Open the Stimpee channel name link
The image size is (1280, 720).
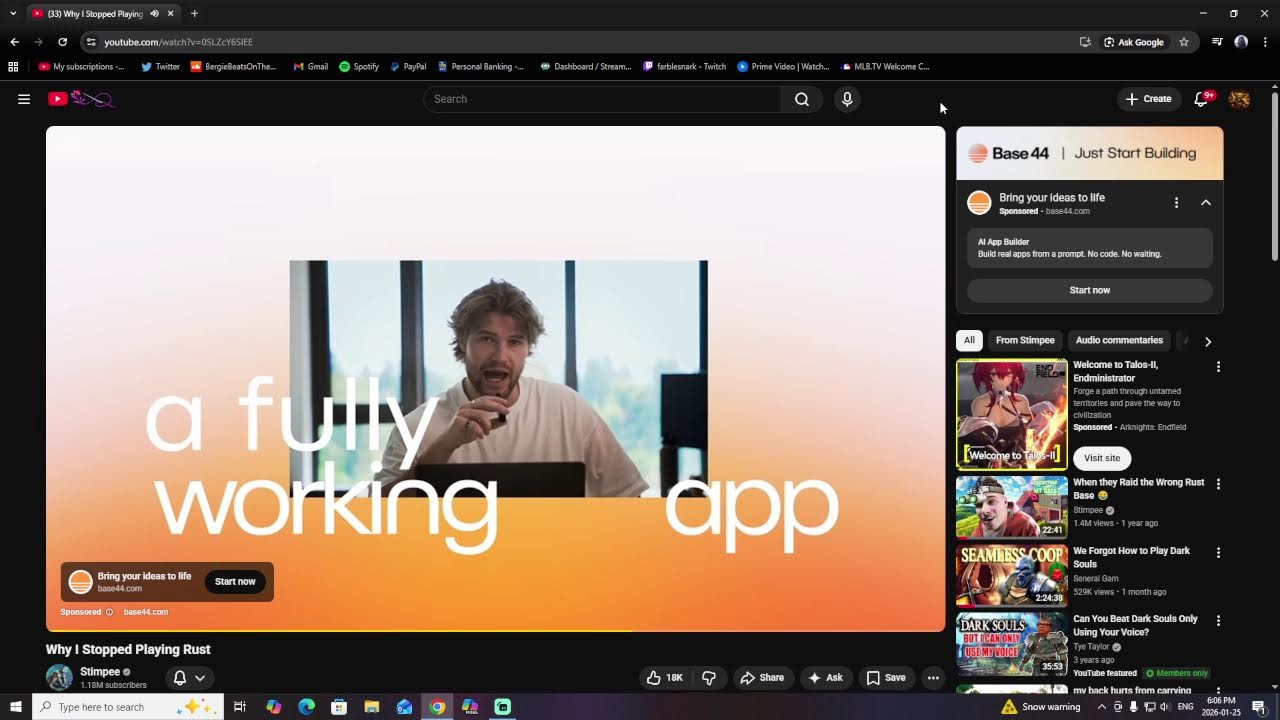100,672
